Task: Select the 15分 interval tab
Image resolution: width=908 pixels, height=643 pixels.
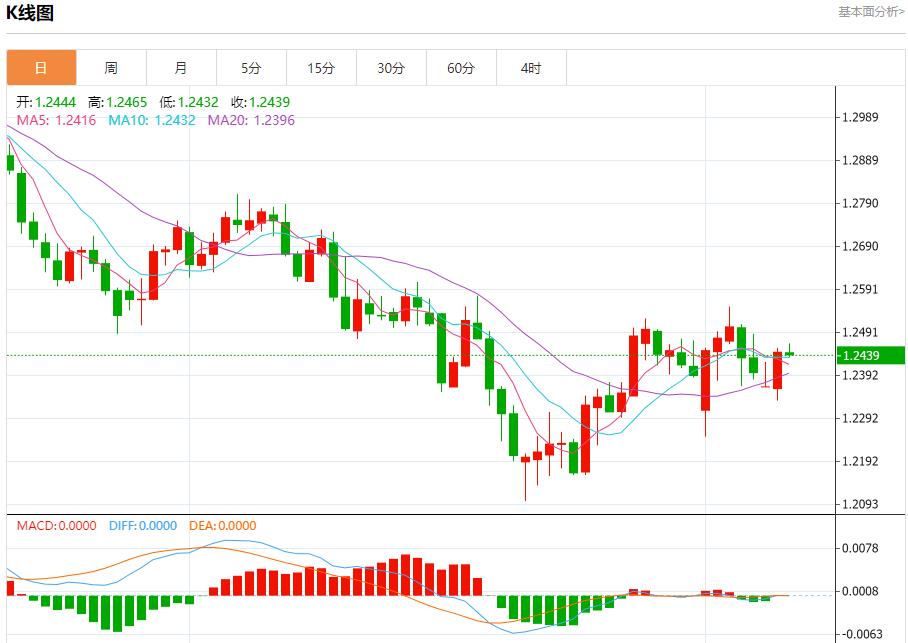Action: [x=321, y=68]
